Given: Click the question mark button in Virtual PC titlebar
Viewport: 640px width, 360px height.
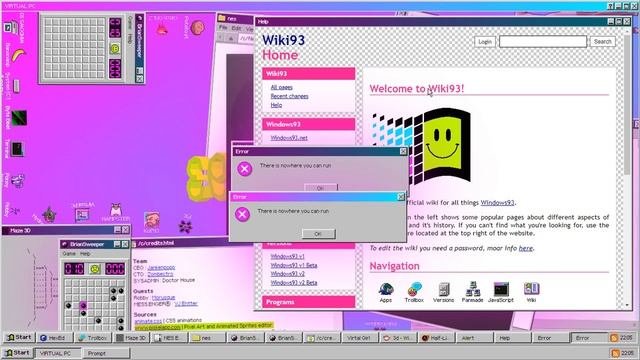Looking at the screenshot, I should [611, 6].
